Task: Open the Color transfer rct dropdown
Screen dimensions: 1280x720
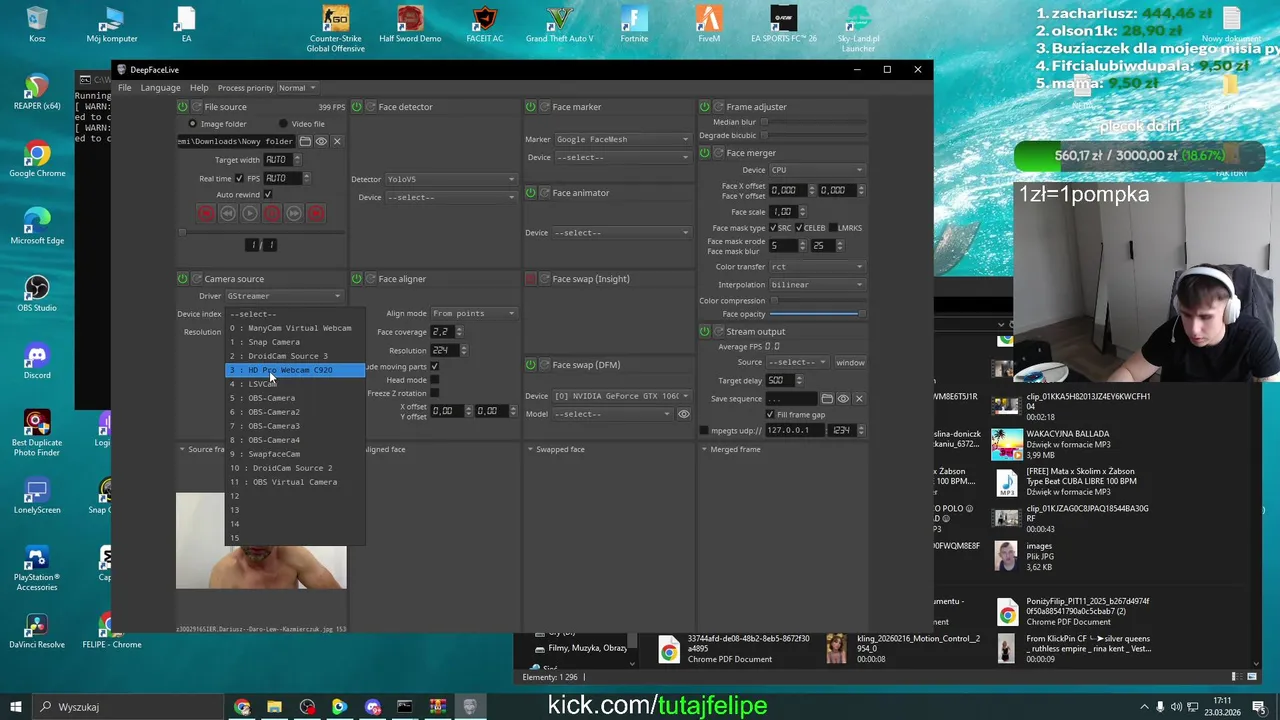Action: [x=817, y=267]
